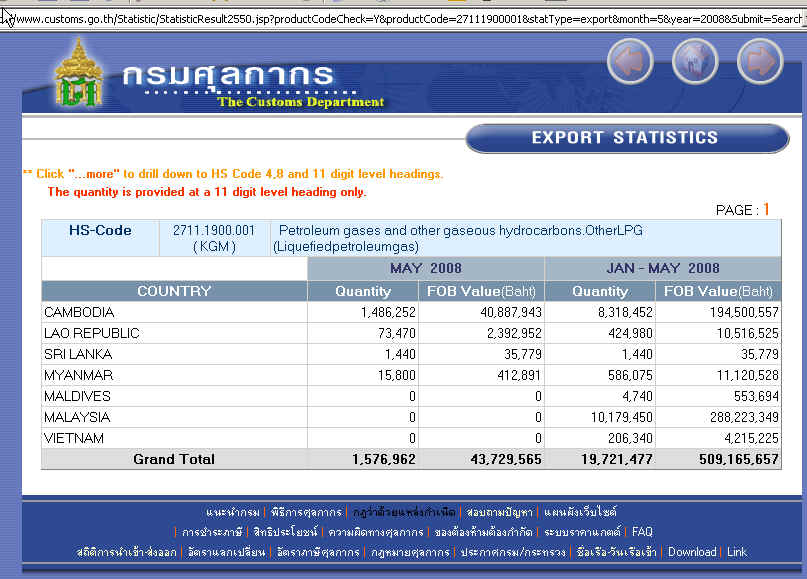Screen dimensions: 807x579
Task: Click grand total May FOB 43,729,565
Action: pyautogui.click(x=506, y=459)
